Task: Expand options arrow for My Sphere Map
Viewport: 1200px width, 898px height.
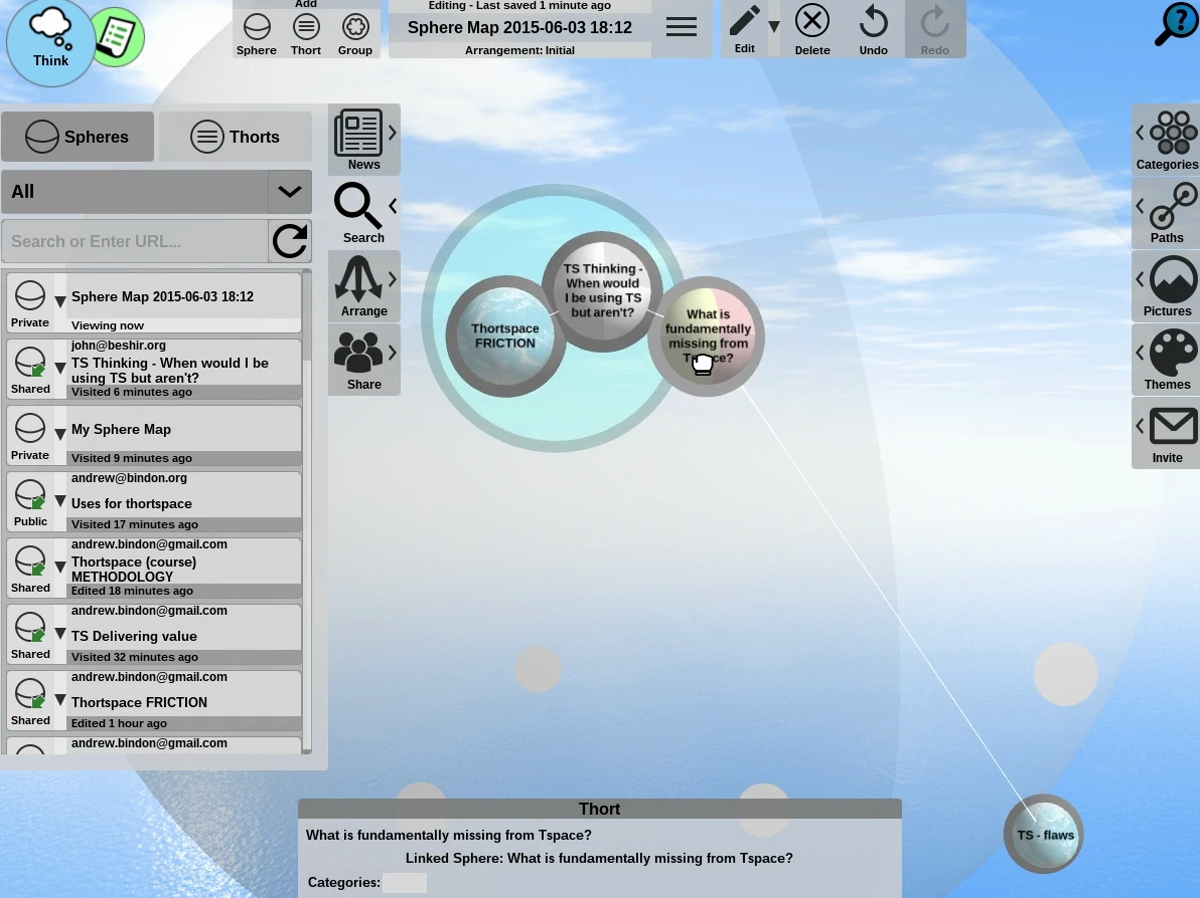Action: pos(60,434)
